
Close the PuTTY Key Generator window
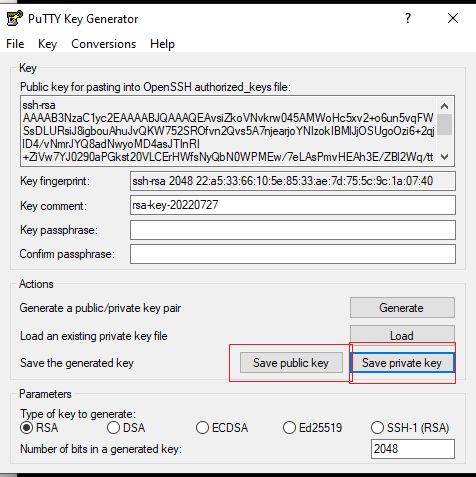pos(453,18)
